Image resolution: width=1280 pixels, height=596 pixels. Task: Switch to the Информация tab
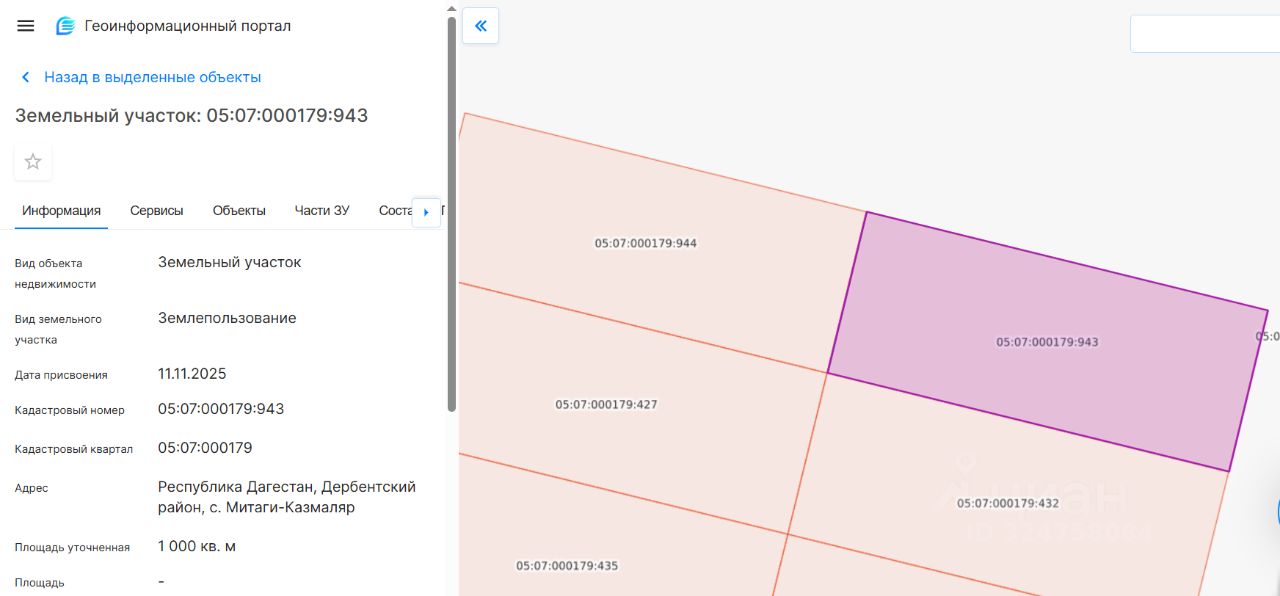click(62, 211)
